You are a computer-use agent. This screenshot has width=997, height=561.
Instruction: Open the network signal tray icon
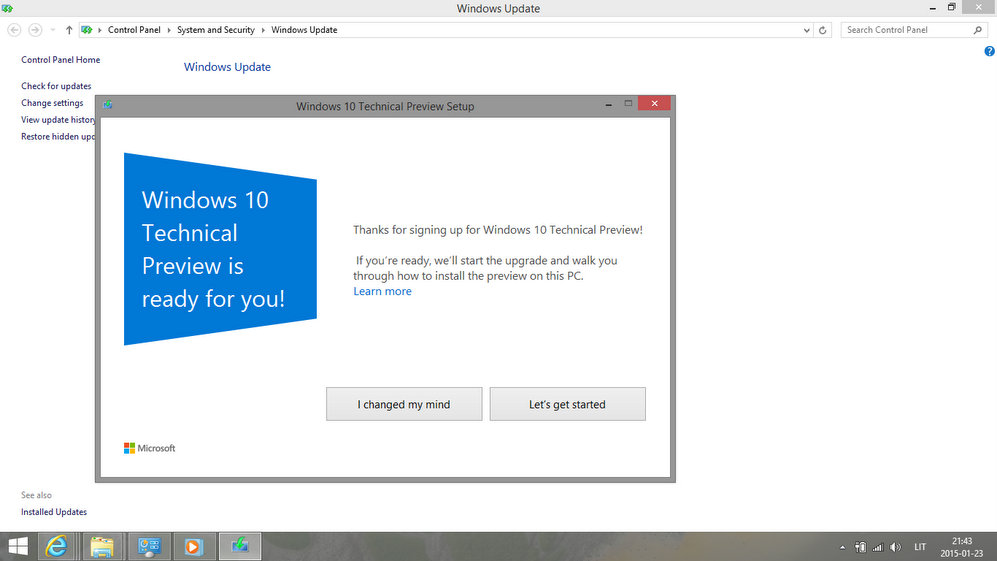coord(878,547)
